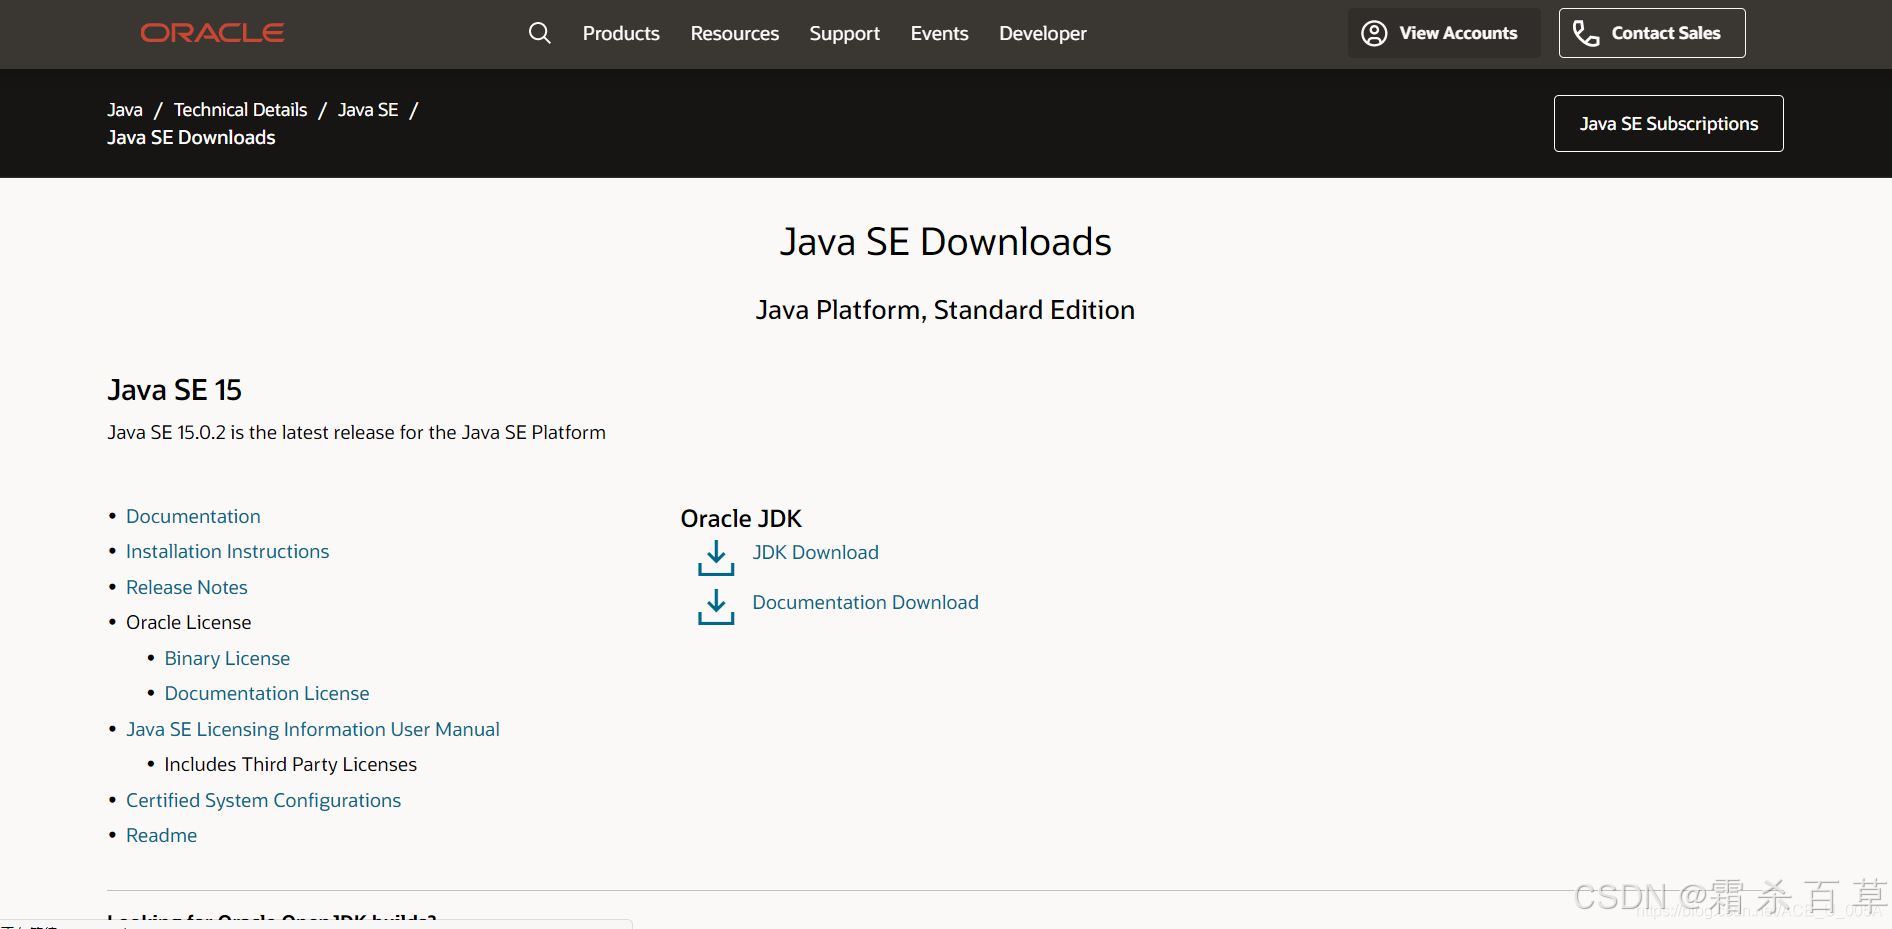Click the Java SE Downloads page title
The width and height of the screenshot is (1892, 929).
pyautogui.click(x=945, y=242)
